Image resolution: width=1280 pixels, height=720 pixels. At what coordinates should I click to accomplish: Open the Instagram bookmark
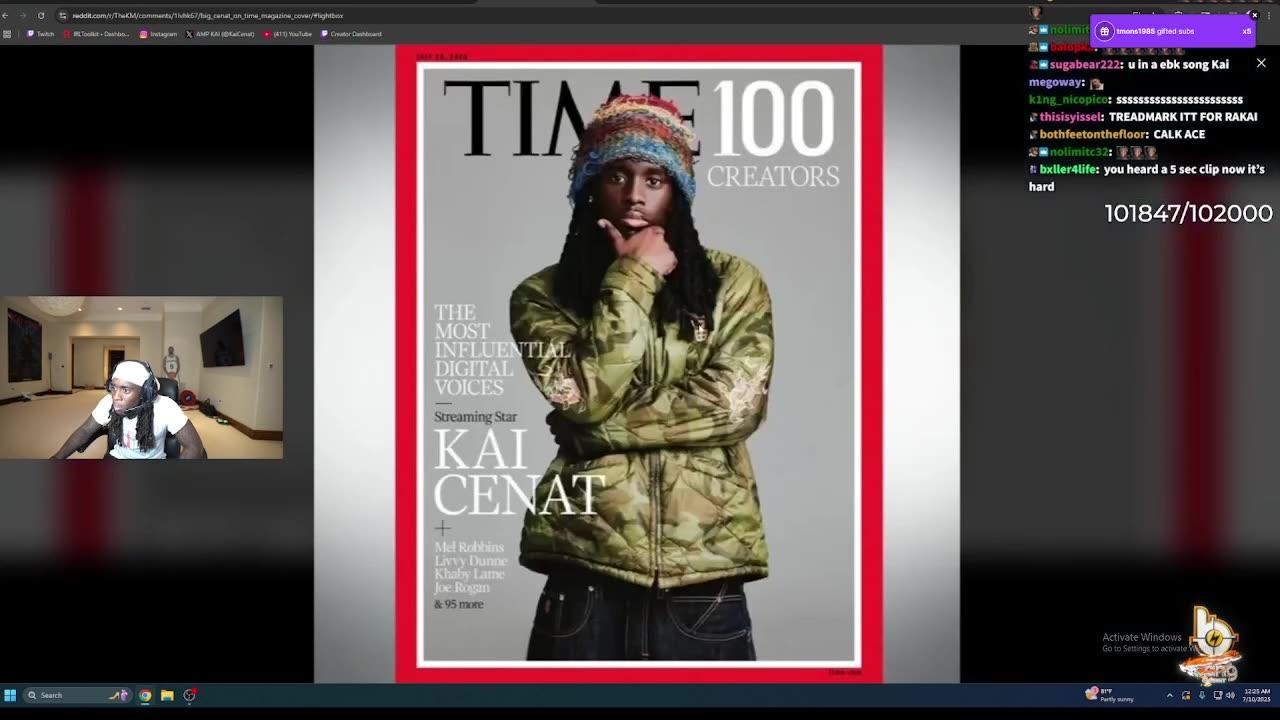point(158,34)
